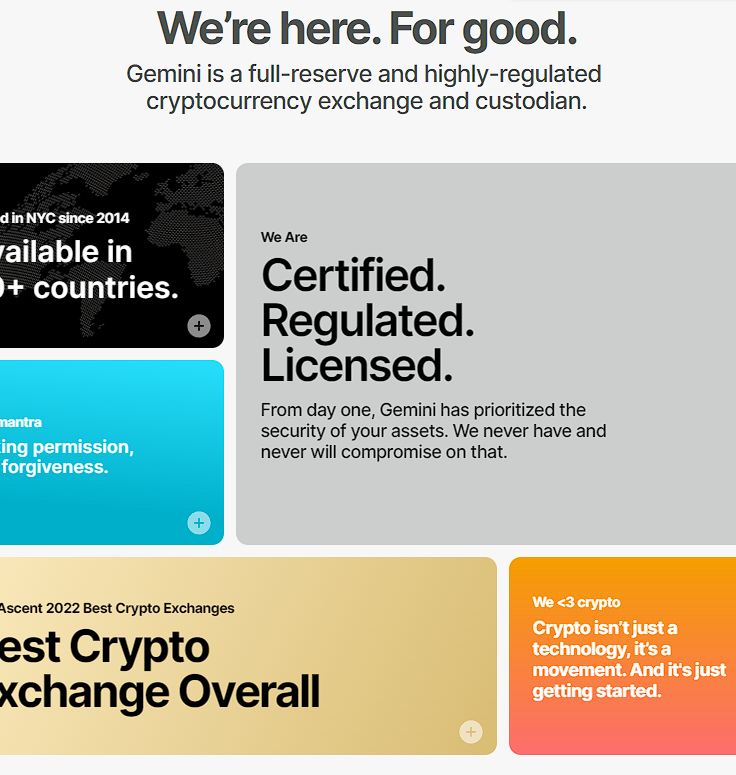Click the 'From day one' security paragraph
This screenshot has height=775, width=736.
pyautogui.click(x=433, y=431)
